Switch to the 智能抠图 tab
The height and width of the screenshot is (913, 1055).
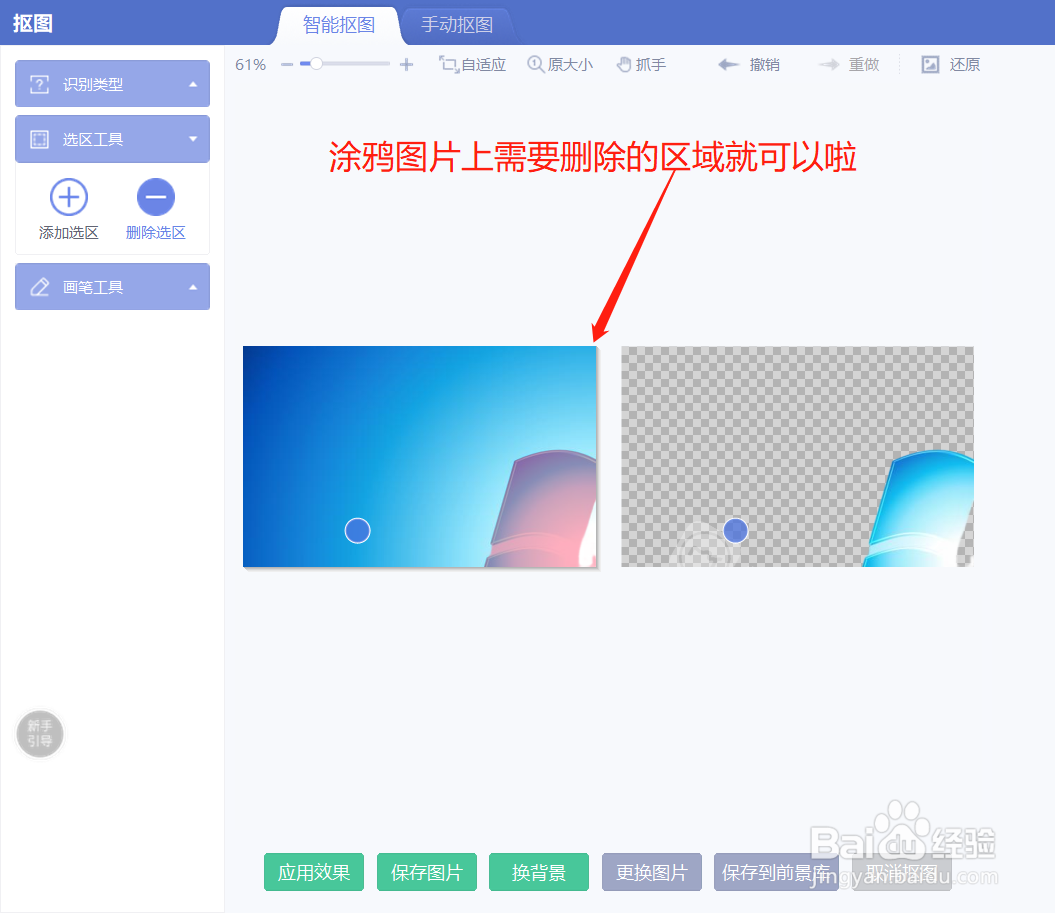[x=338, y=25]
